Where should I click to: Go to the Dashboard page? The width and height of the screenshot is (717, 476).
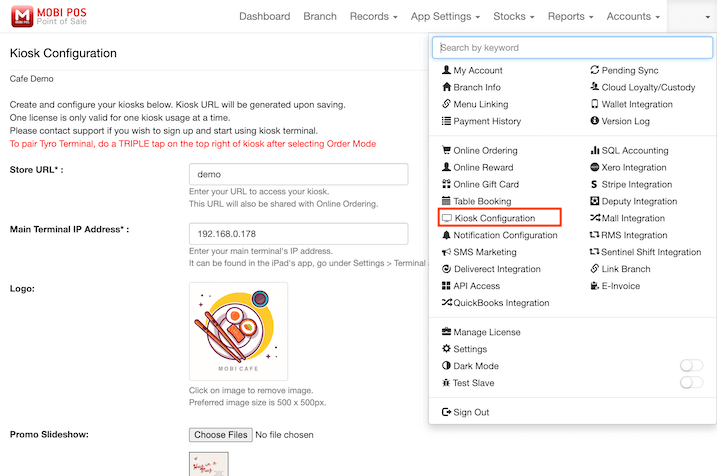coord(265,17)
